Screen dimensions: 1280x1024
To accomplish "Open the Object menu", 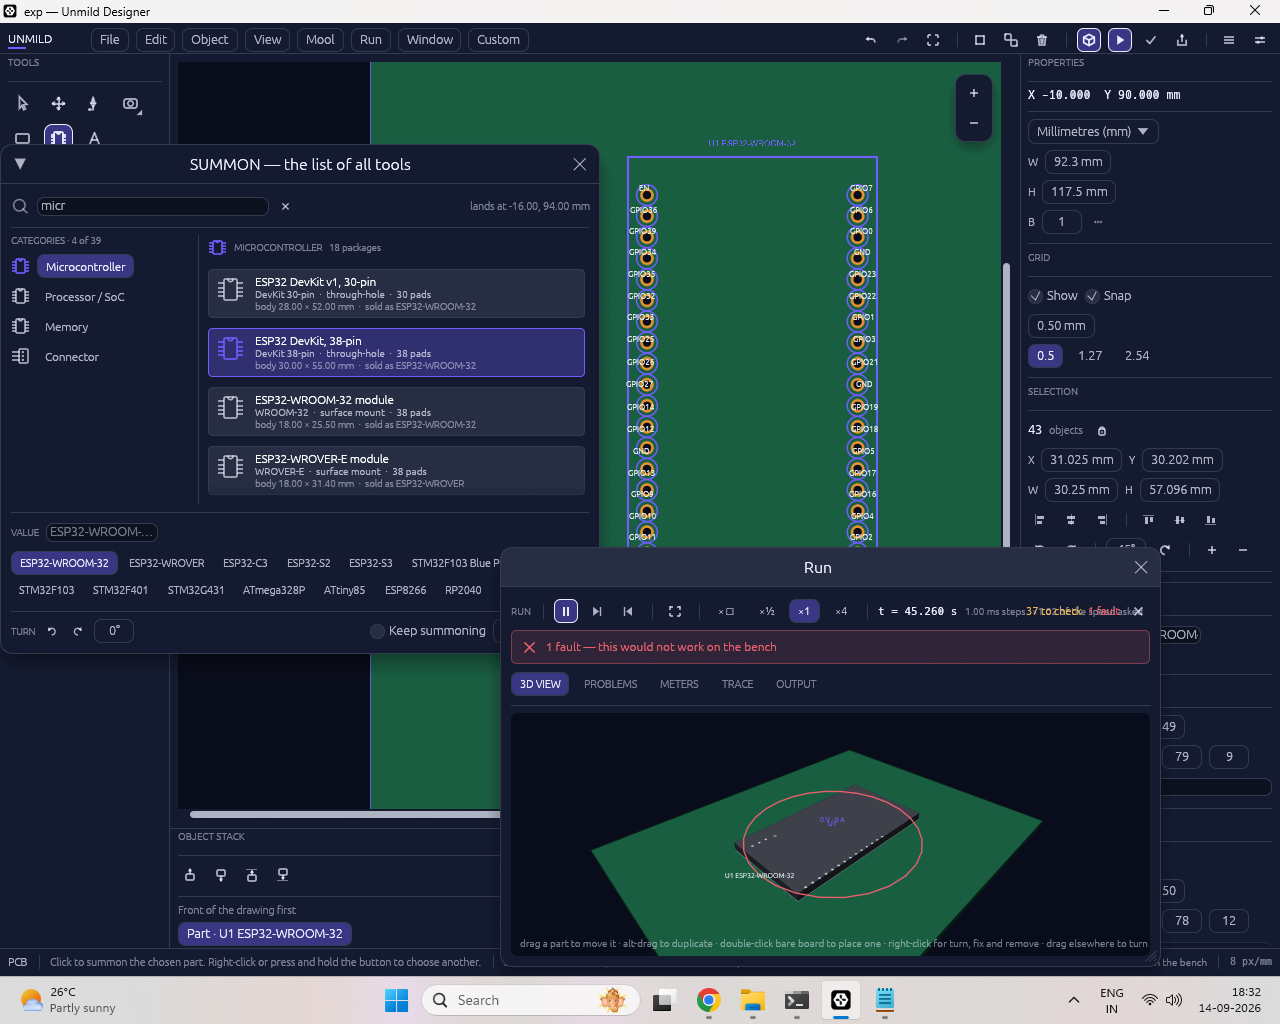I will coord(210,40).
